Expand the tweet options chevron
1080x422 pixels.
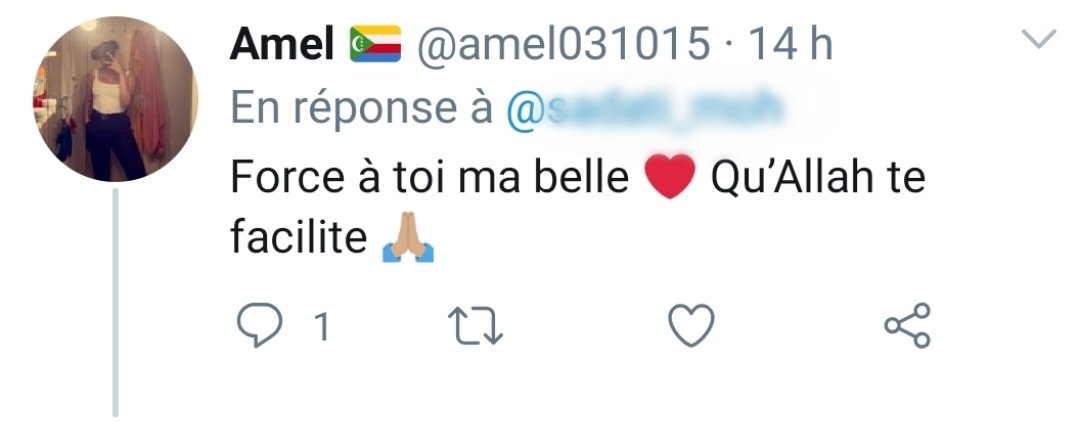coord(1040,41)
